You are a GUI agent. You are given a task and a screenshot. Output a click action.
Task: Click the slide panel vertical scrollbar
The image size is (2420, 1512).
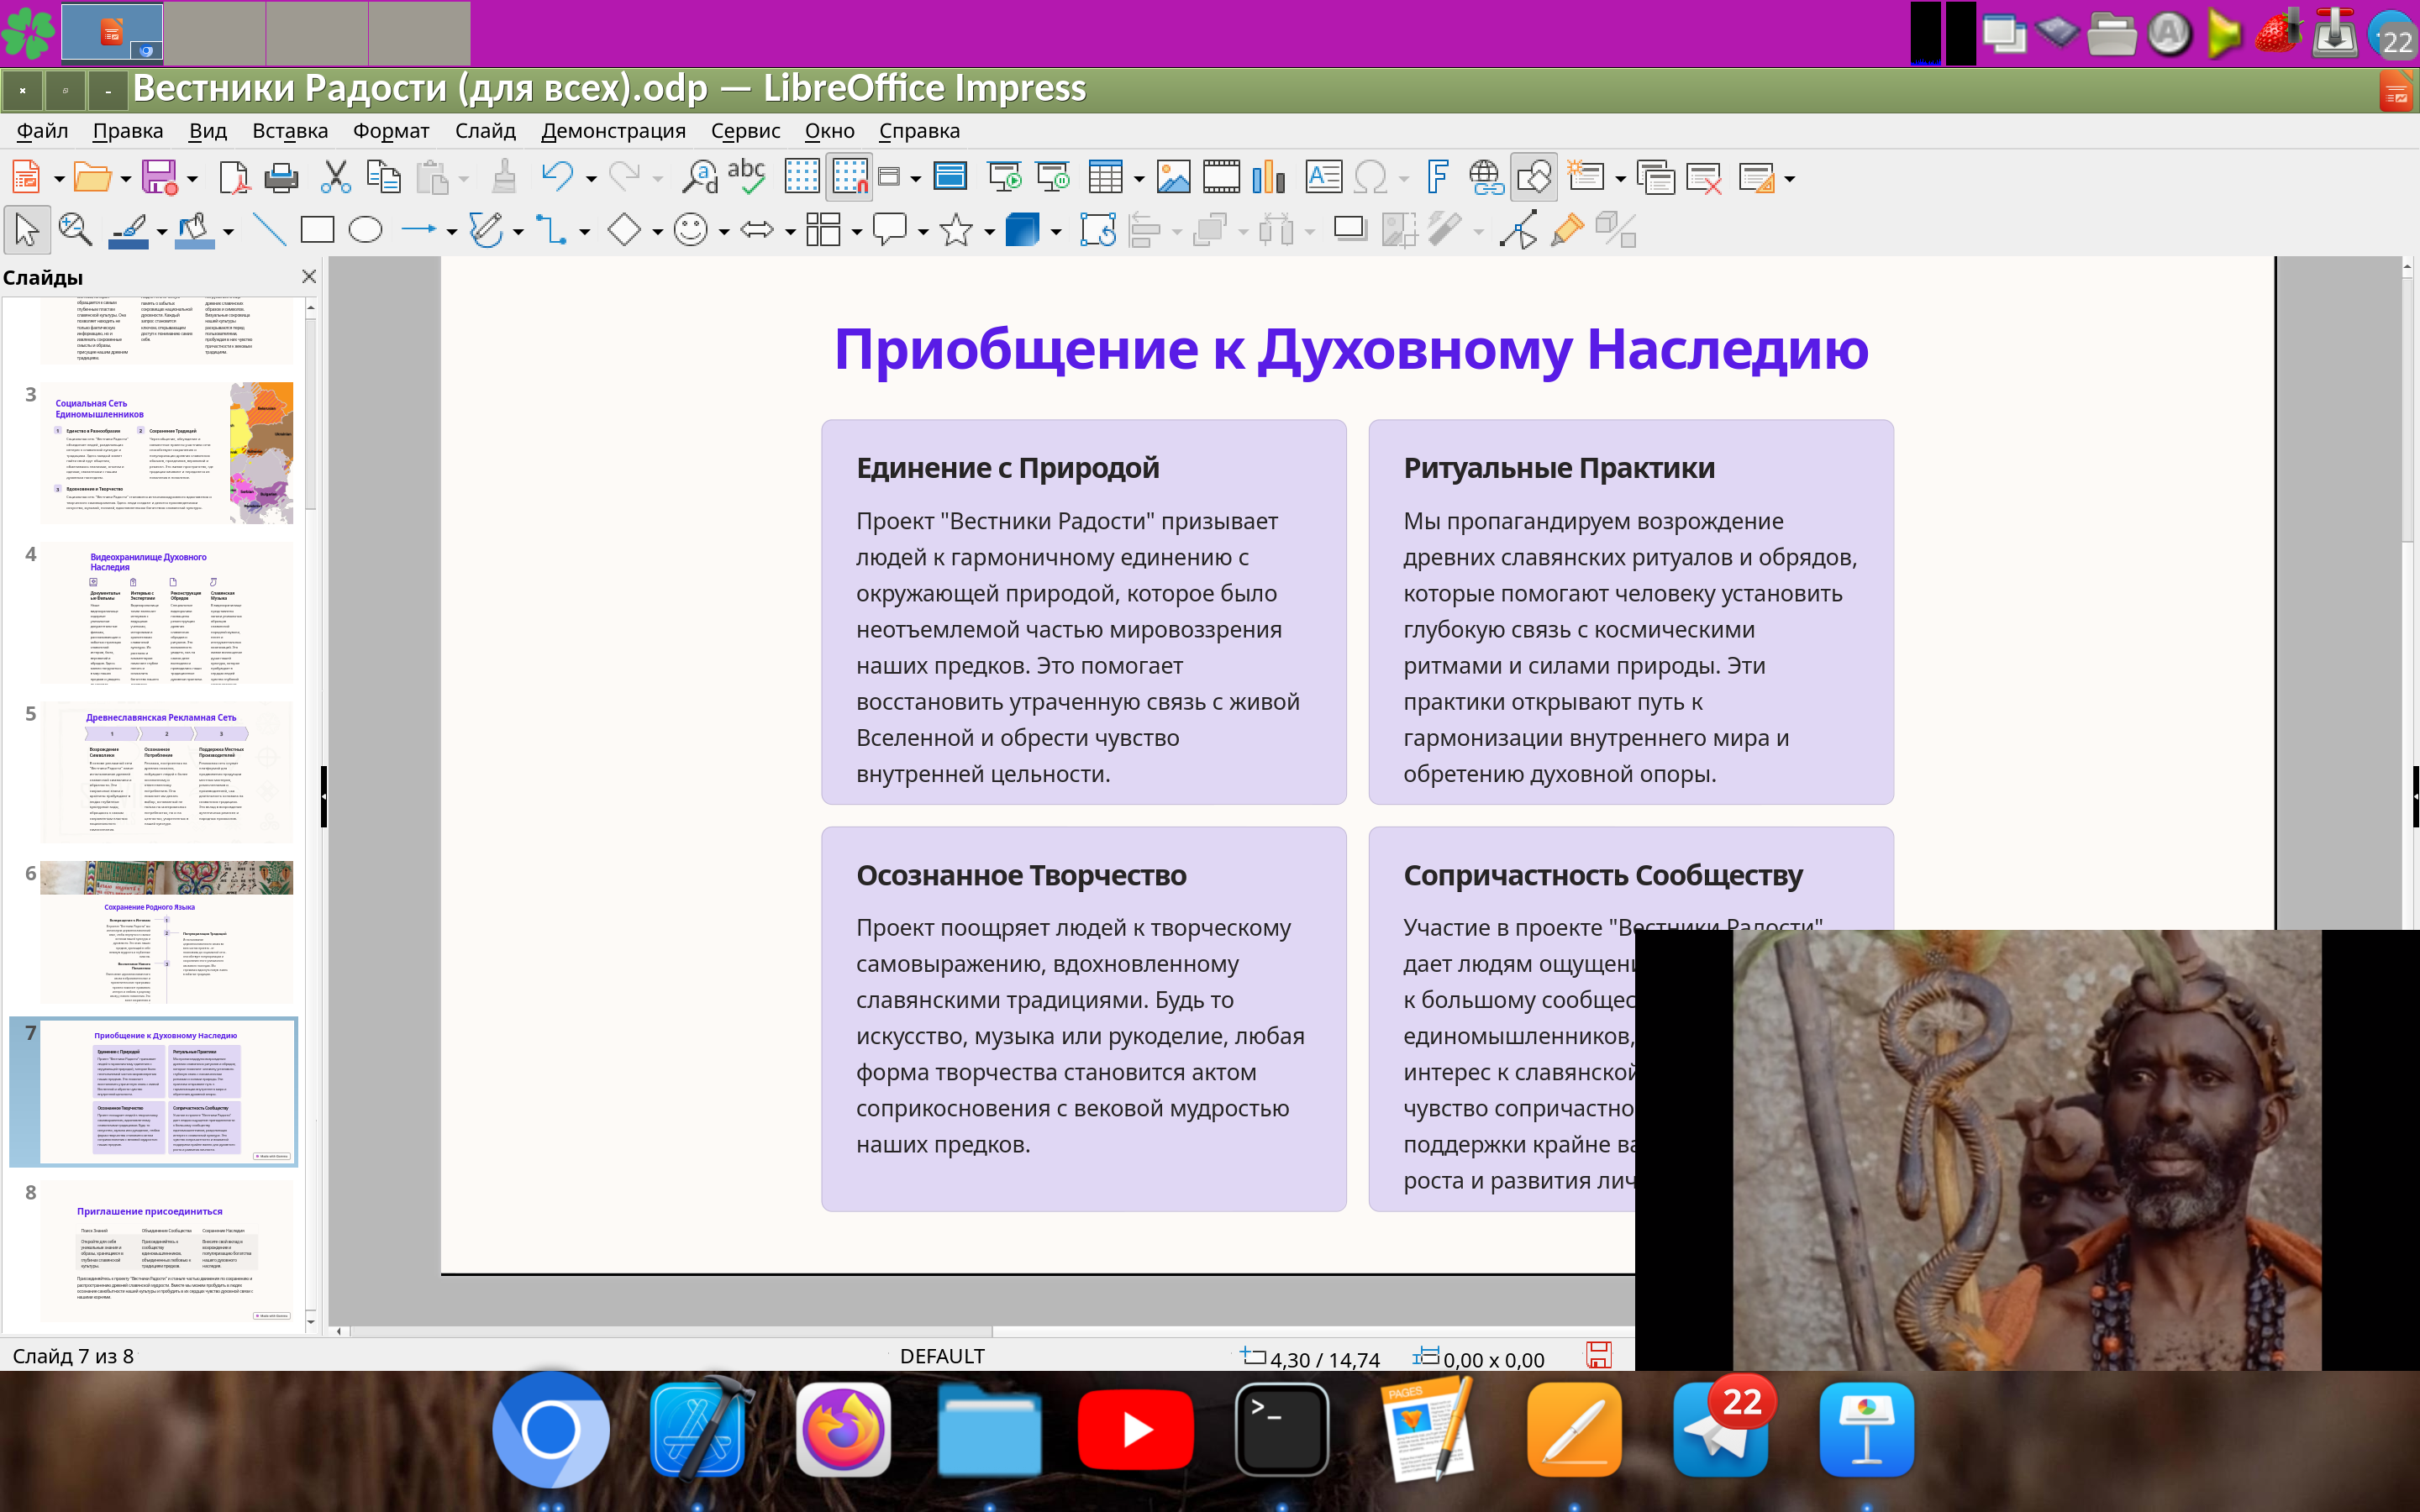coord(311,814)
